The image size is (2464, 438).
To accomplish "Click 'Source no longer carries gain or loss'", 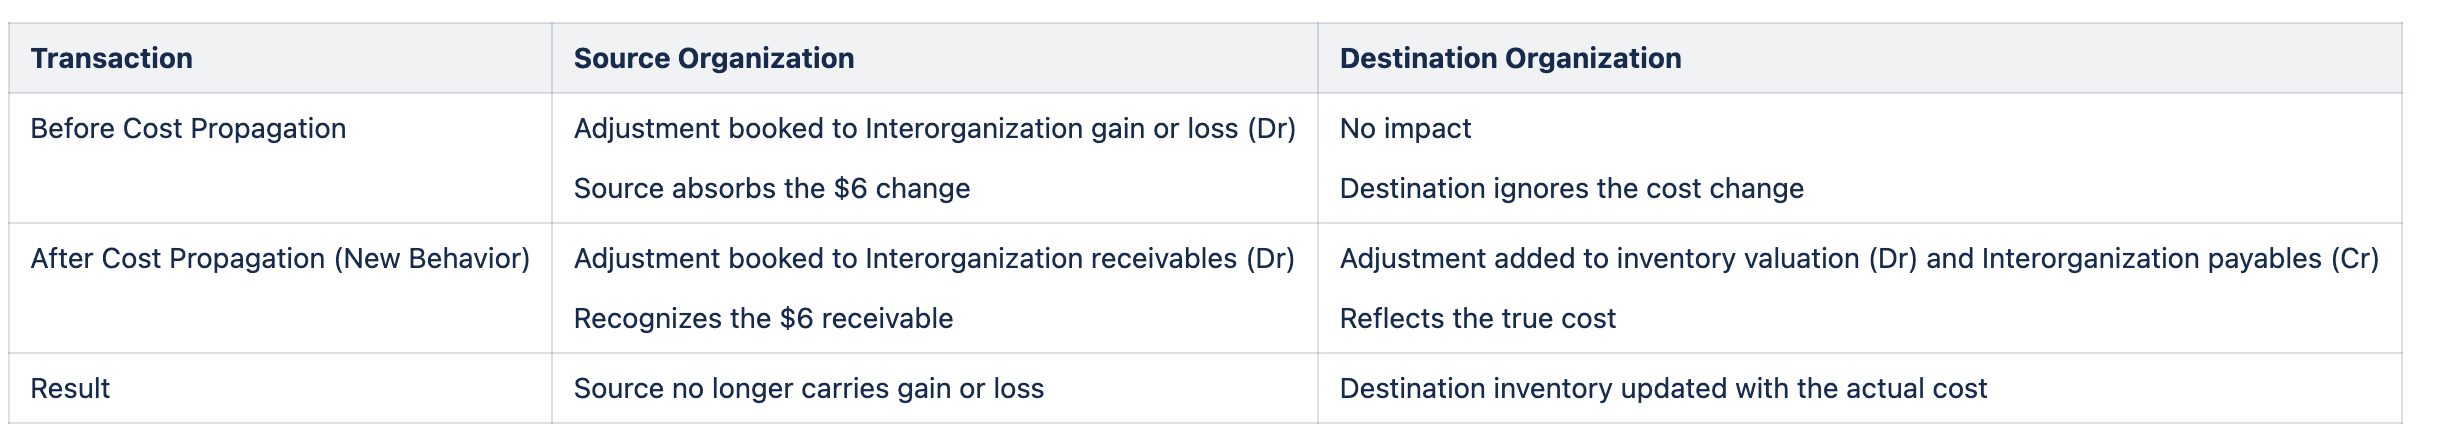I will (808, 389).
